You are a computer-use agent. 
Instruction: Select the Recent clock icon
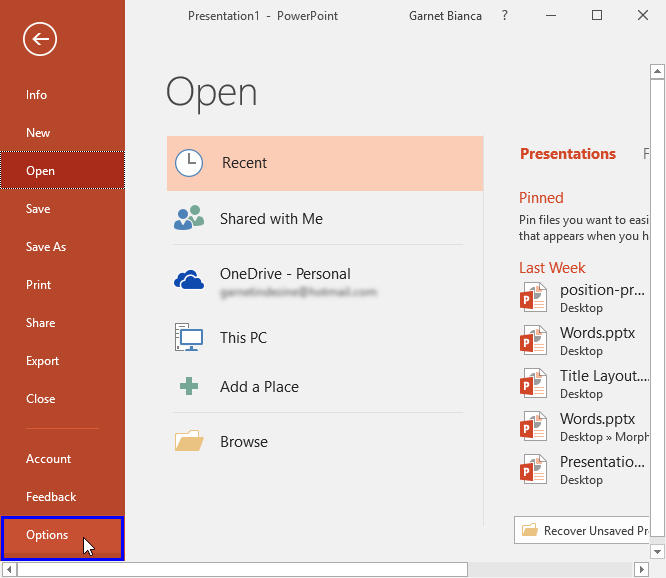coord(189,163)
